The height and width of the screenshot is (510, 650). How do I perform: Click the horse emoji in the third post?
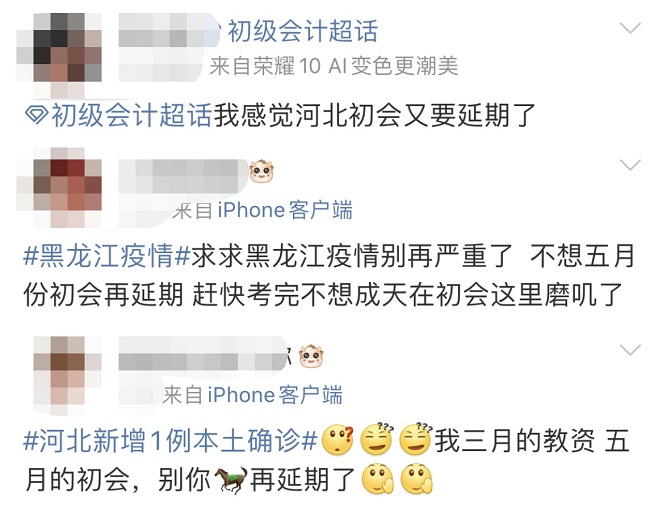[x=231, y=480]
